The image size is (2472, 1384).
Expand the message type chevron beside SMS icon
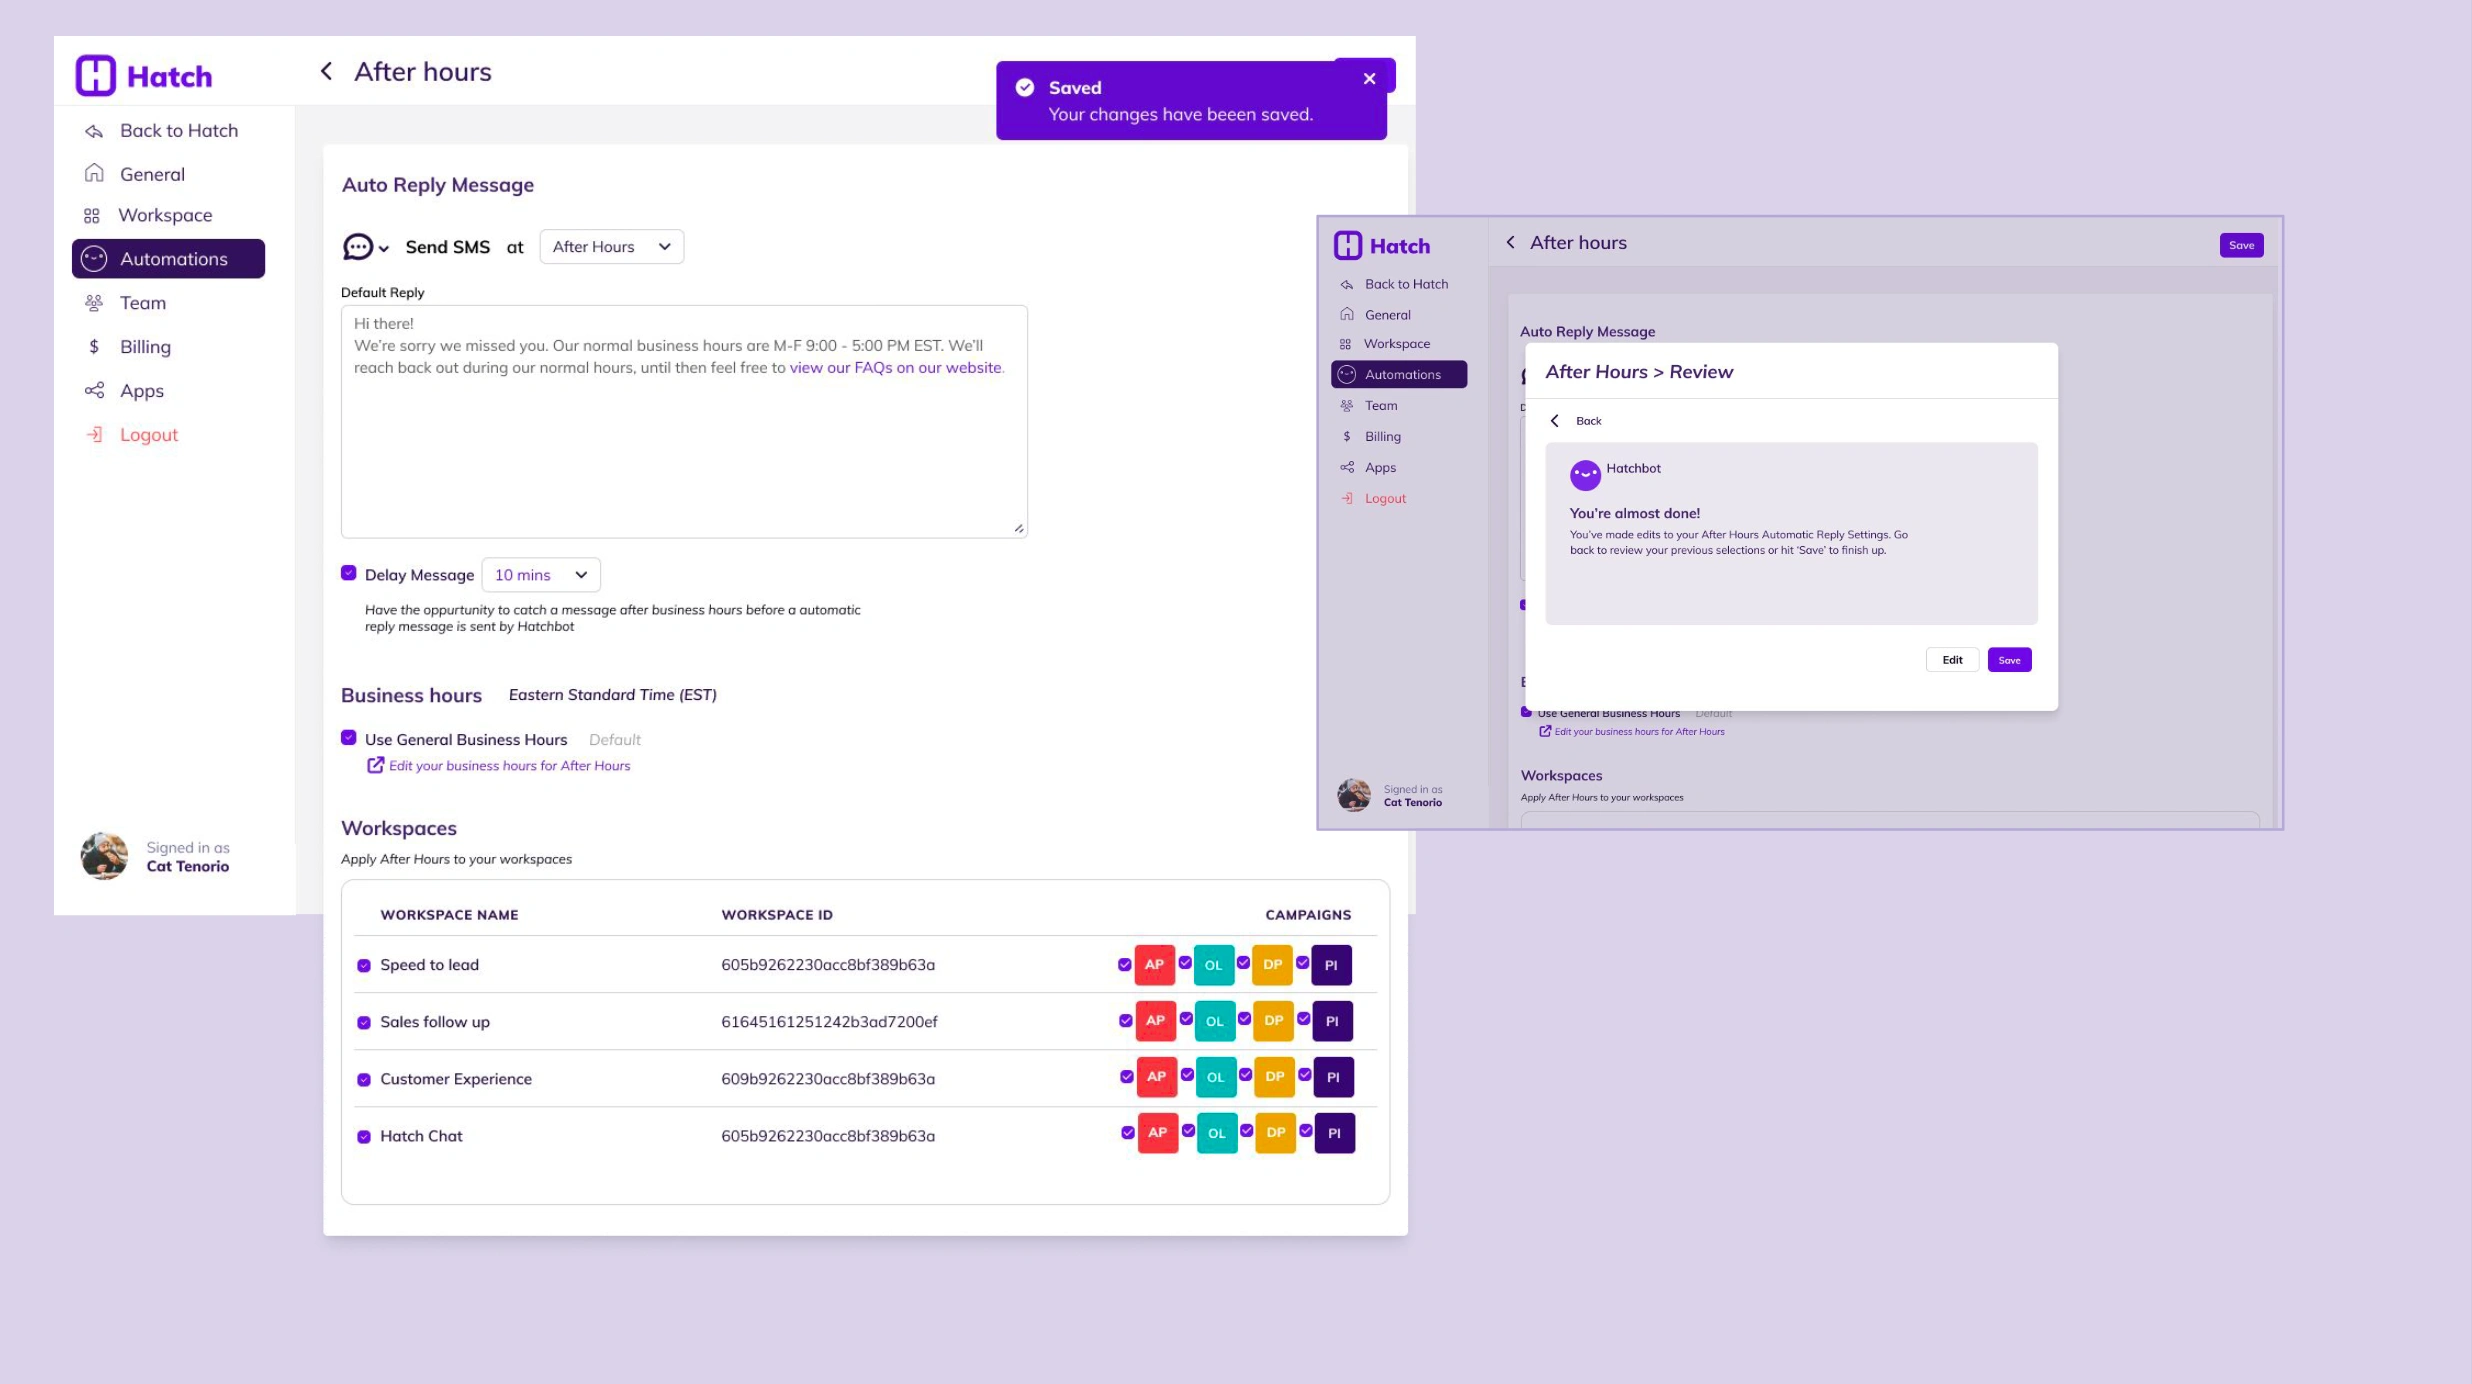point(384,249)
